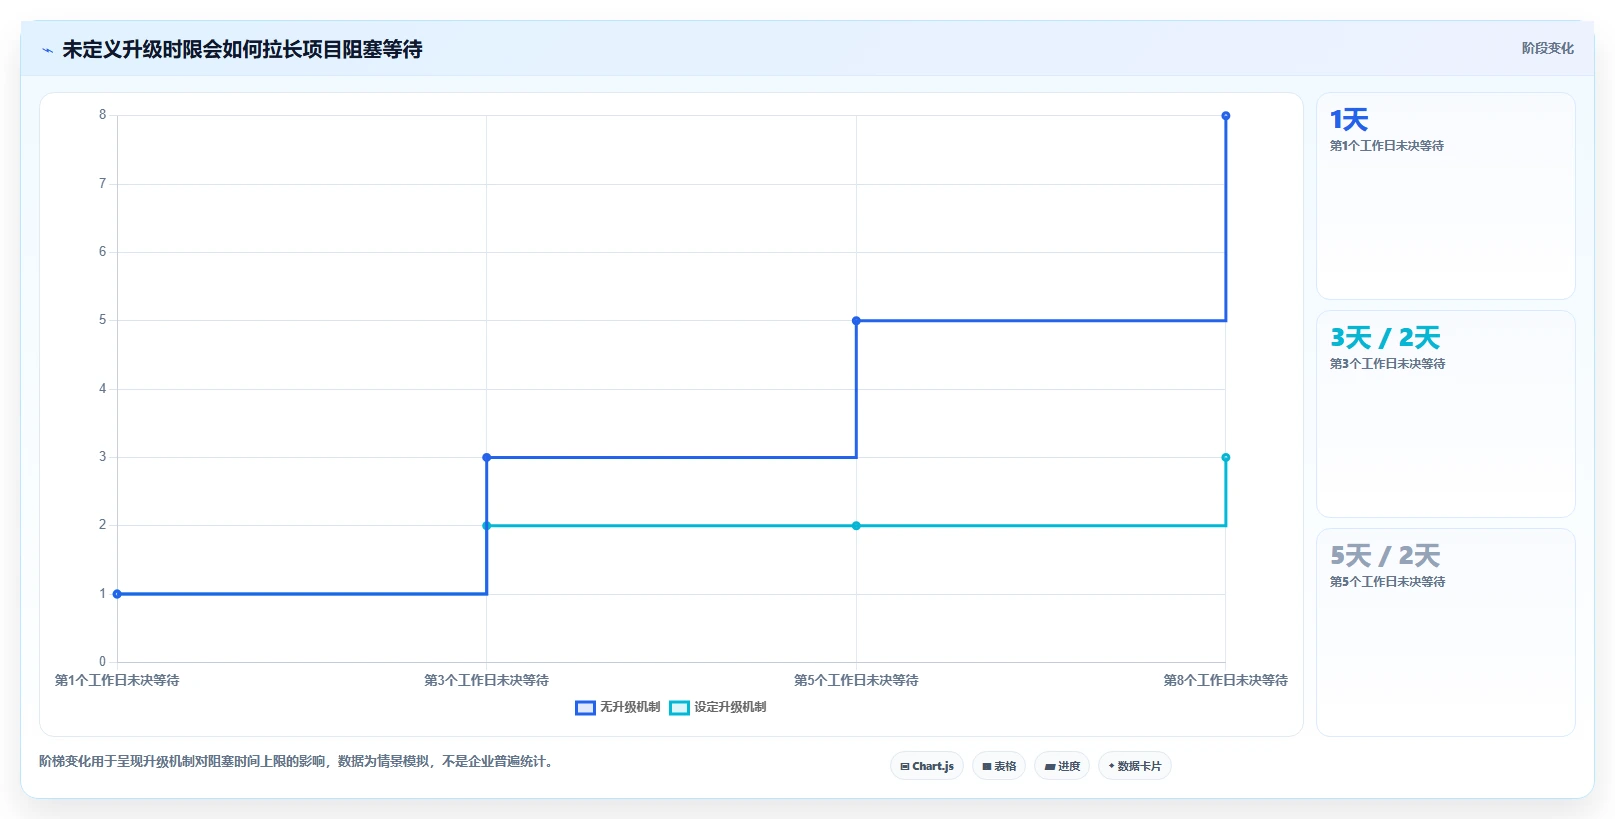The width and height of the screenshot is (1615, 819).
Task: Toggle the 设定升级机制 legend series
Action: click(x=718, y=707)
